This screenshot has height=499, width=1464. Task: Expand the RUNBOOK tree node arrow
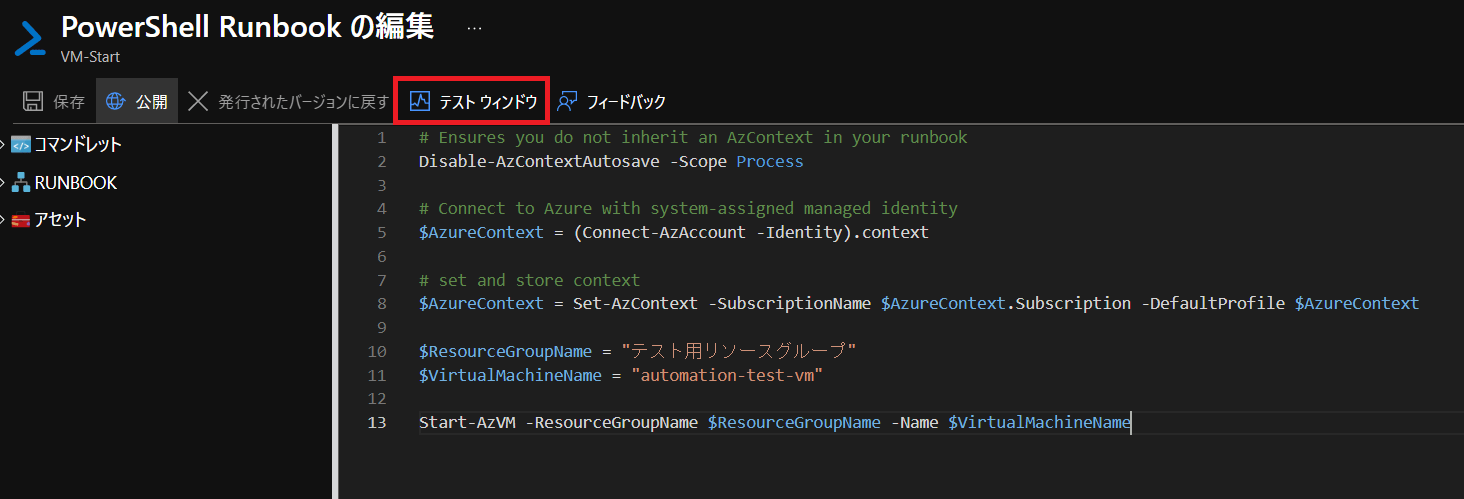[4, 183]
